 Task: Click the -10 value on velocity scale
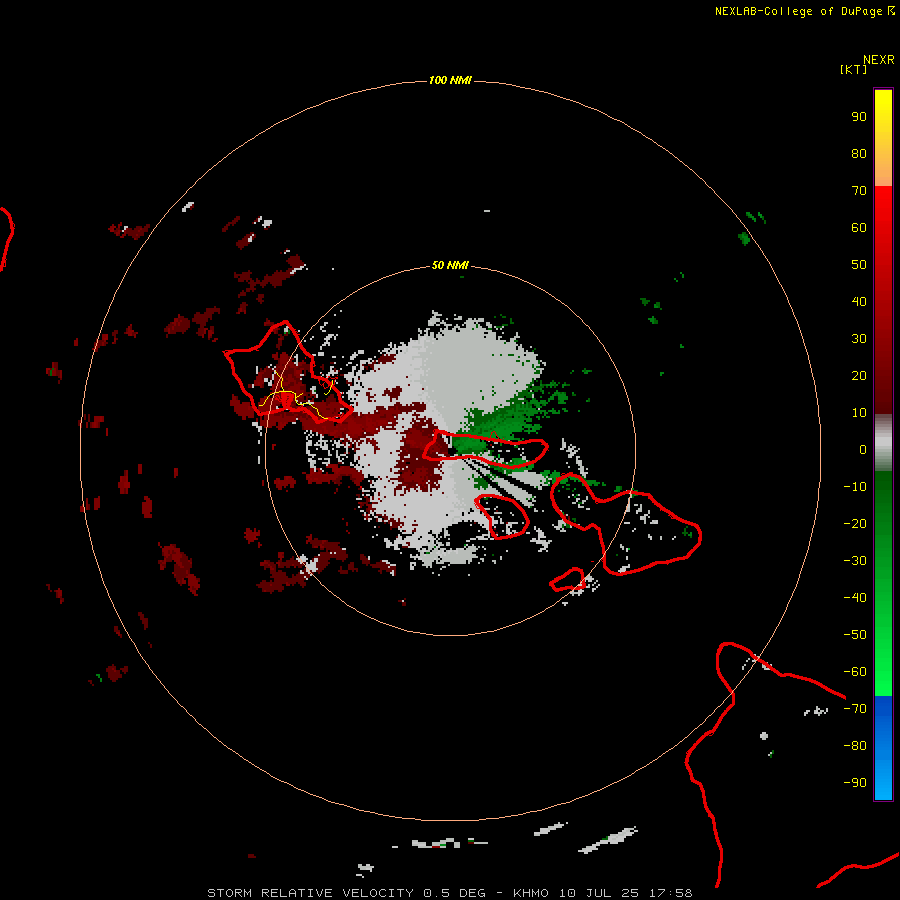click(x=855, y=487)
